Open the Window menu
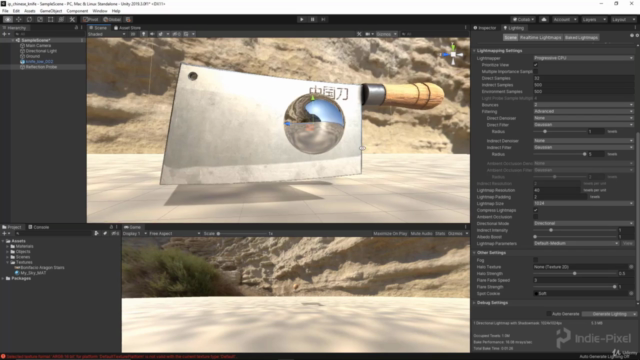This screenshot has width=640, height=360. 100,11
